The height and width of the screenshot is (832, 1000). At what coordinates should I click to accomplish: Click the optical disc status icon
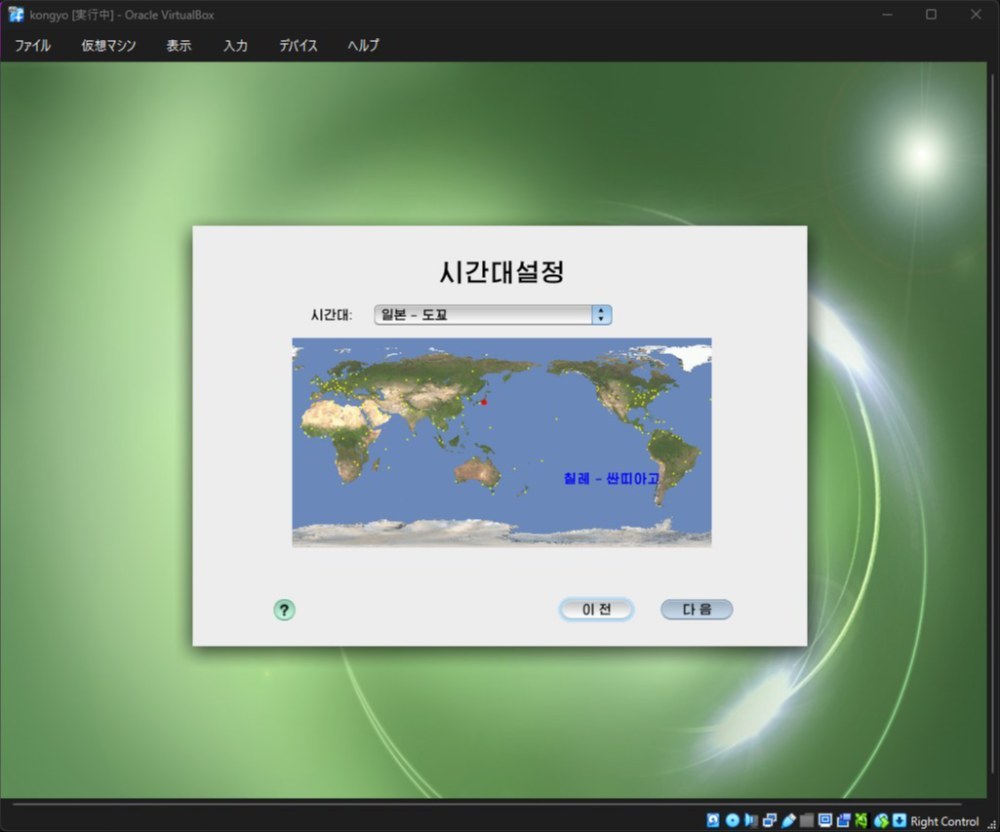click(x=732, y=821)
